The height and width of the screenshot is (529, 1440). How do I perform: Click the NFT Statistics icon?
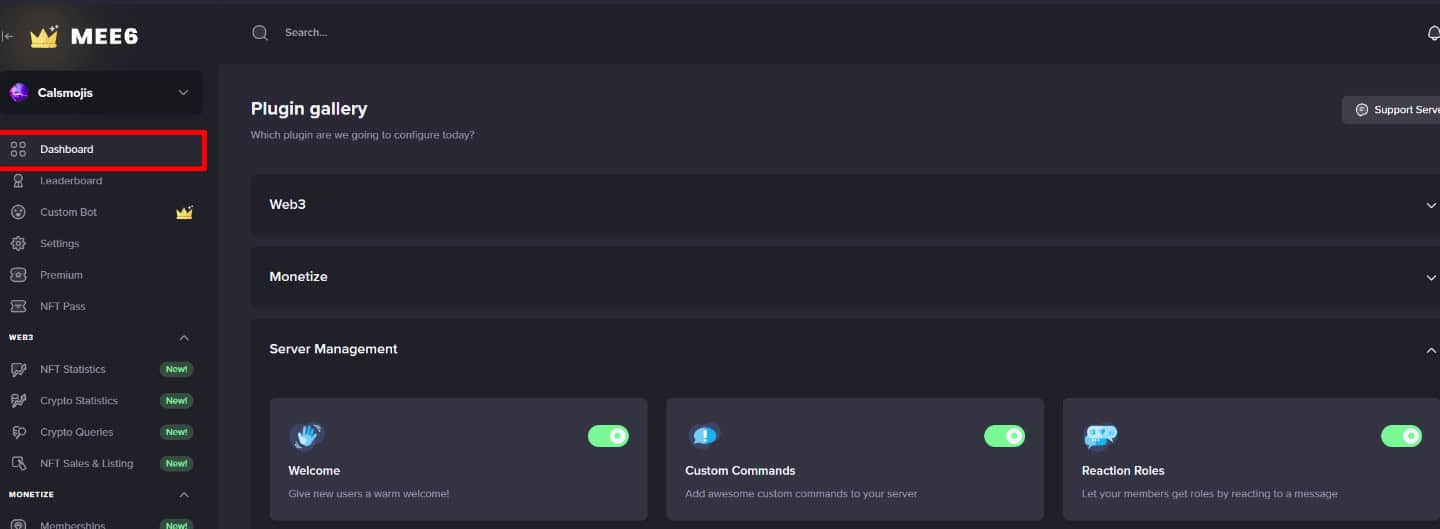(x=18, y=369)
